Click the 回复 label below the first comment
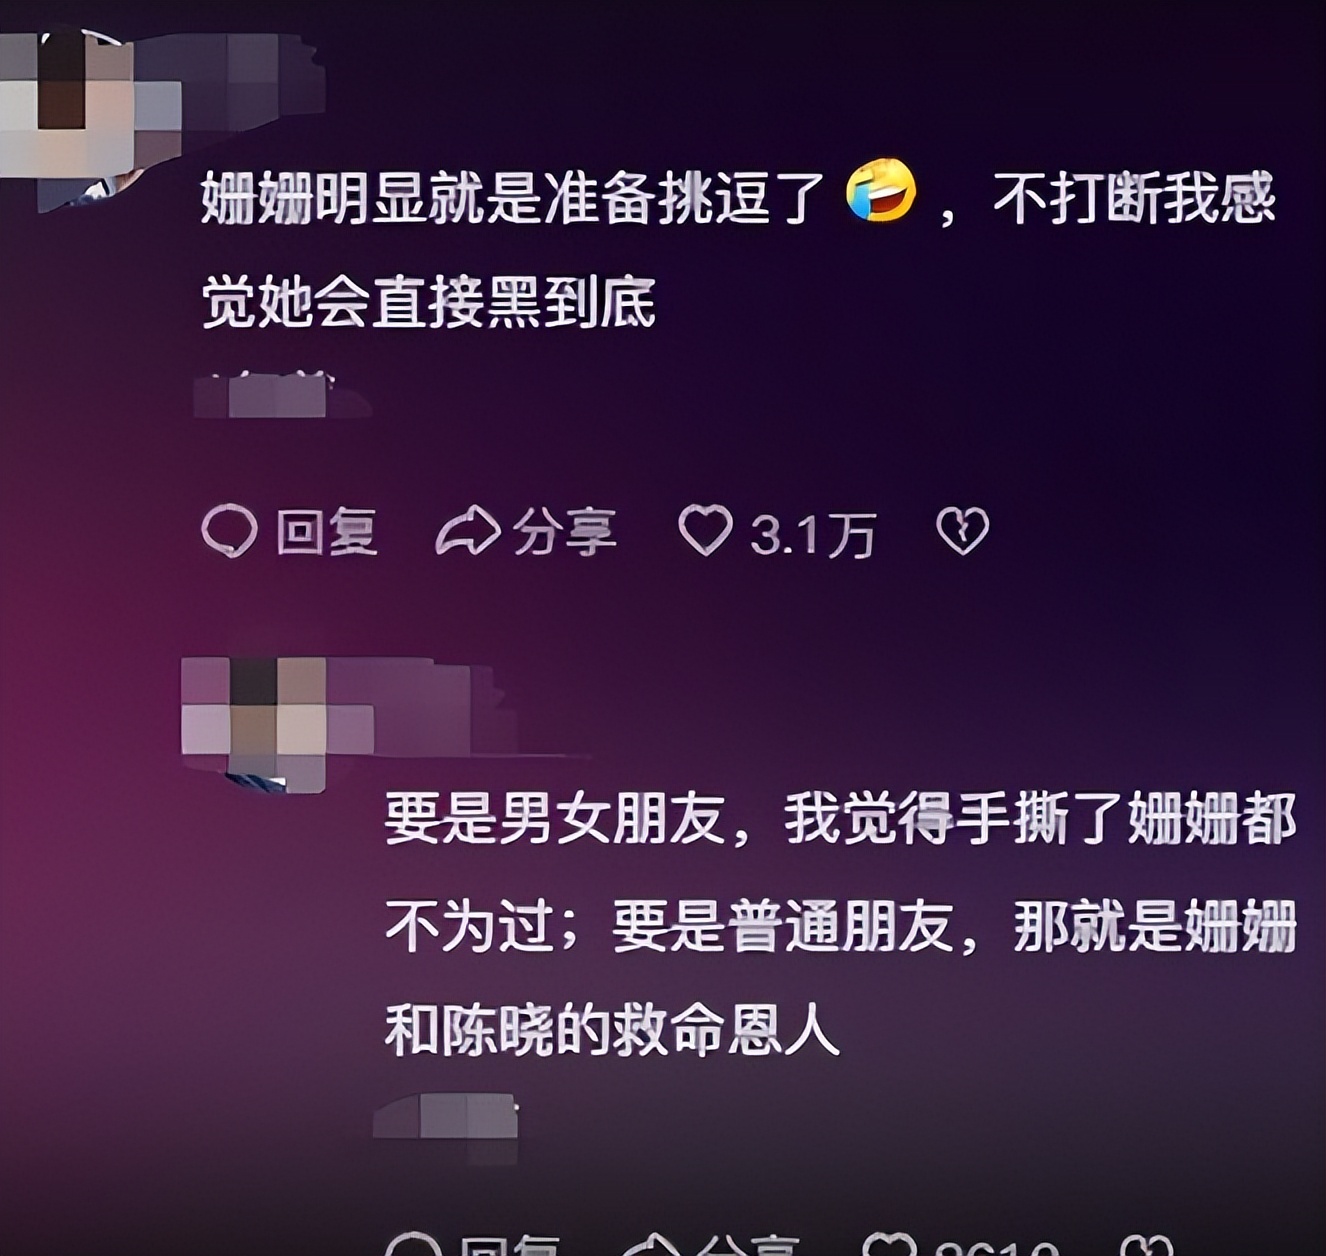Viewport: 1326px width, 1256px height. click(x=327, y=531)
